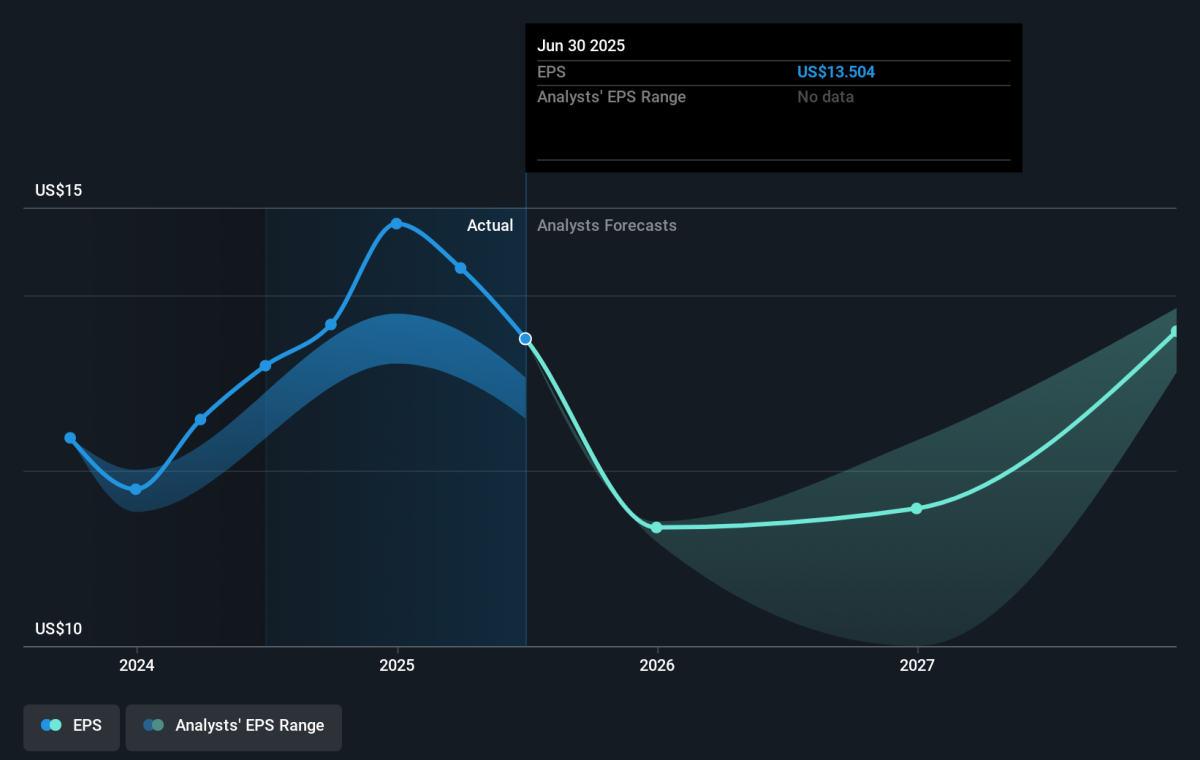
Task: Toggle the EPS legend series button
Action: [72, 726]
